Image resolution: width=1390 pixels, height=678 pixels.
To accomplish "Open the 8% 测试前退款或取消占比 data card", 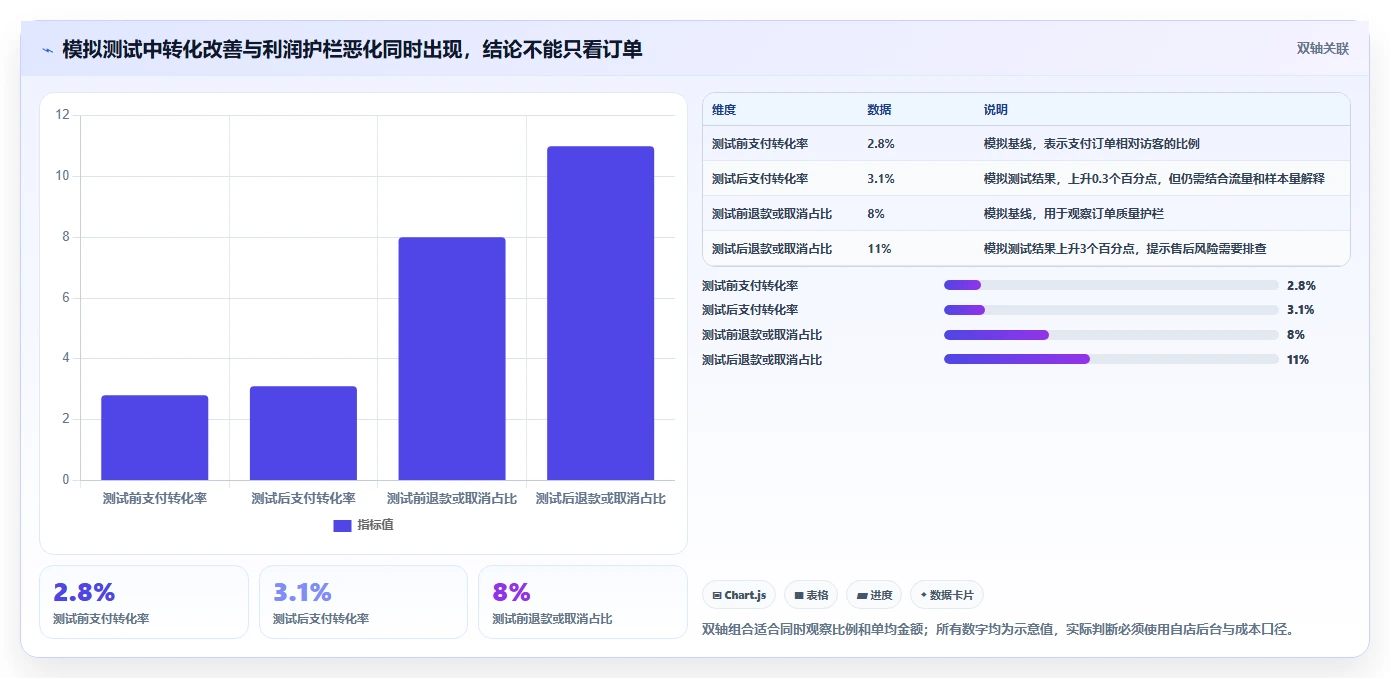I will click(x=583, y=602).
